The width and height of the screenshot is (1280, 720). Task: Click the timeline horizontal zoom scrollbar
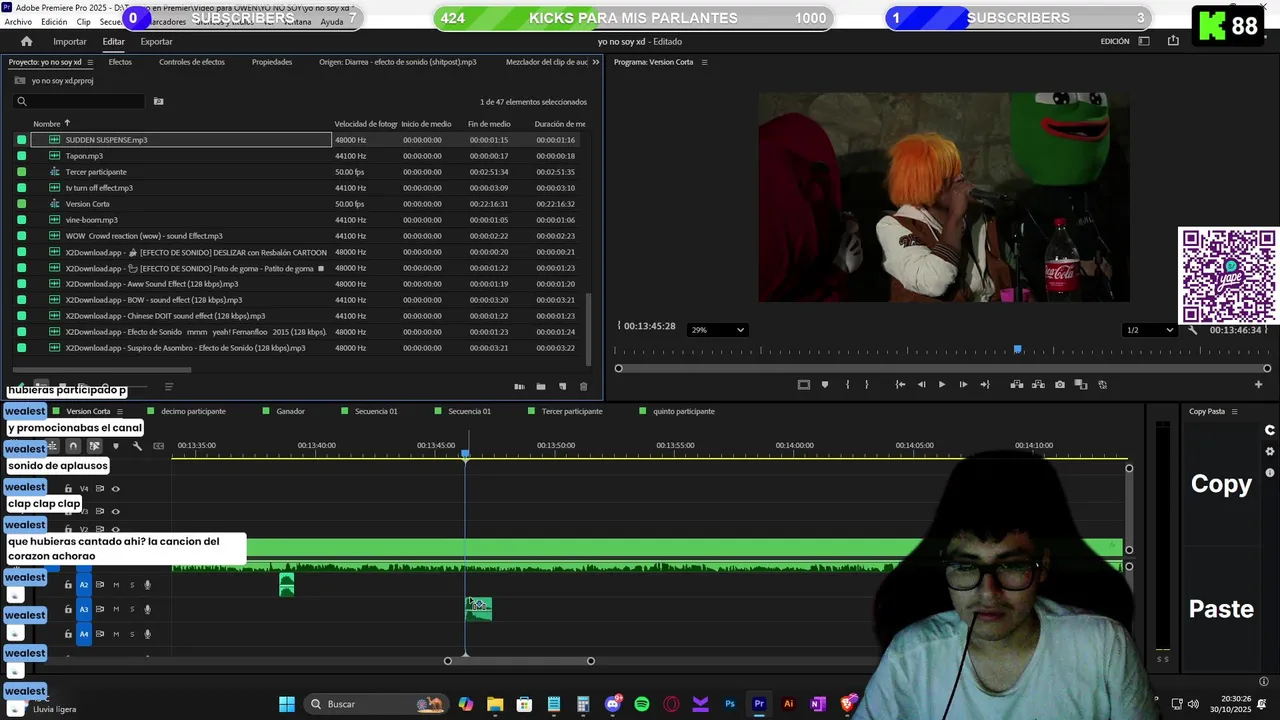coord(519,661)
